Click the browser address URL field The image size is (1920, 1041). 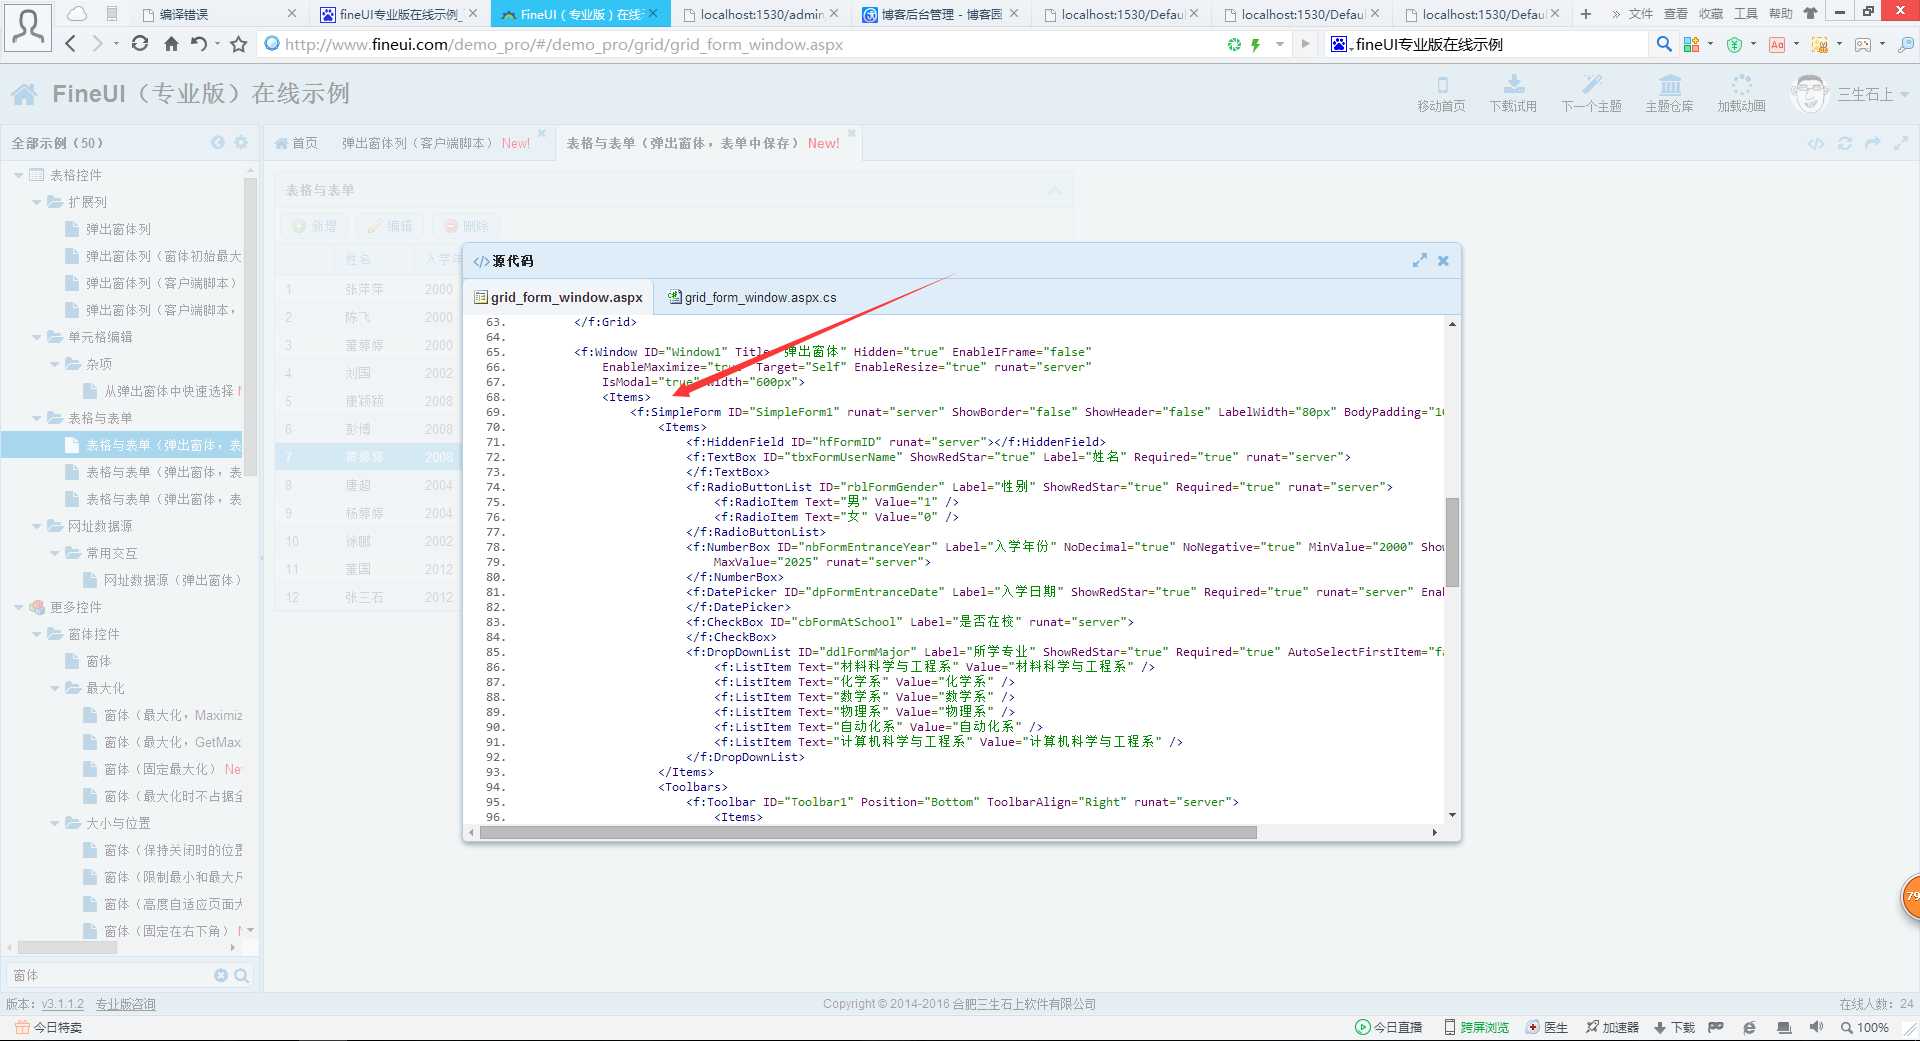(740, 44)
